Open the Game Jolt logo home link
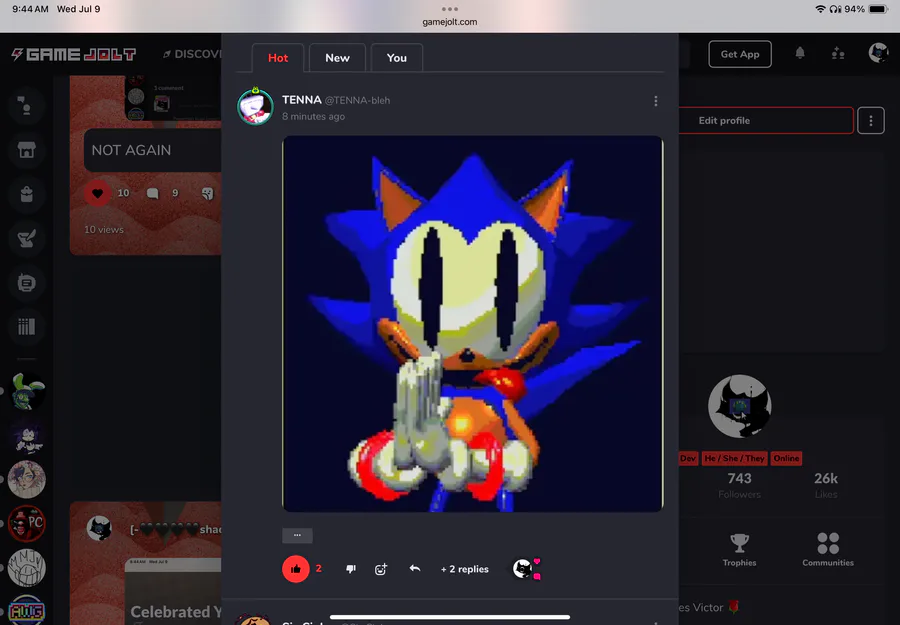This screenshot has width=900, height=625. point(74,55)
